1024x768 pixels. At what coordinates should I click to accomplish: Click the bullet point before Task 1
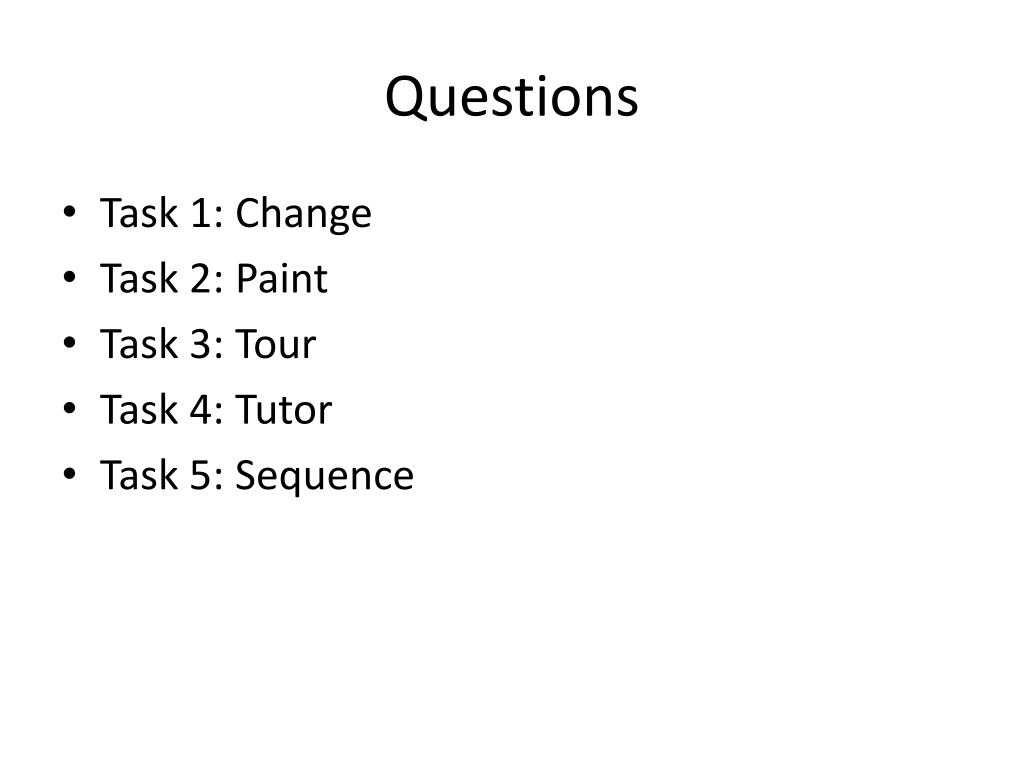[x=70, y=212]
